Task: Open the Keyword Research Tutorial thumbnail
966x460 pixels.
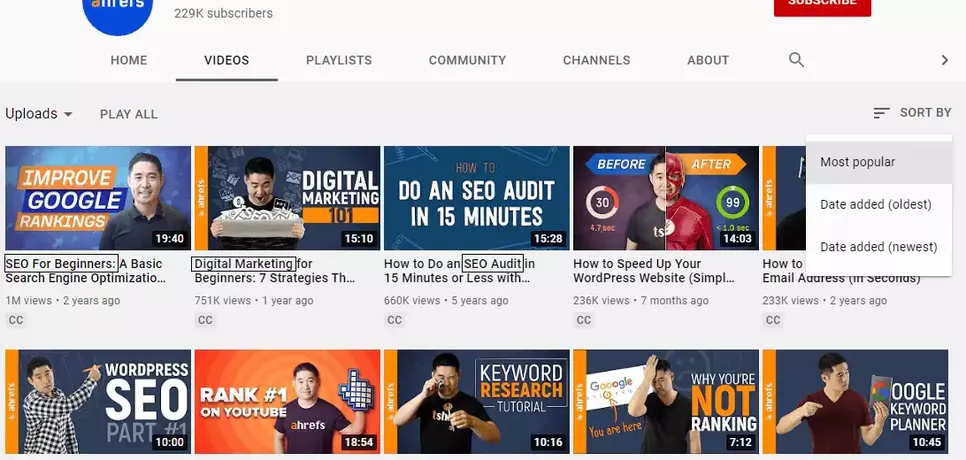Action: click(x=477, y=401)
